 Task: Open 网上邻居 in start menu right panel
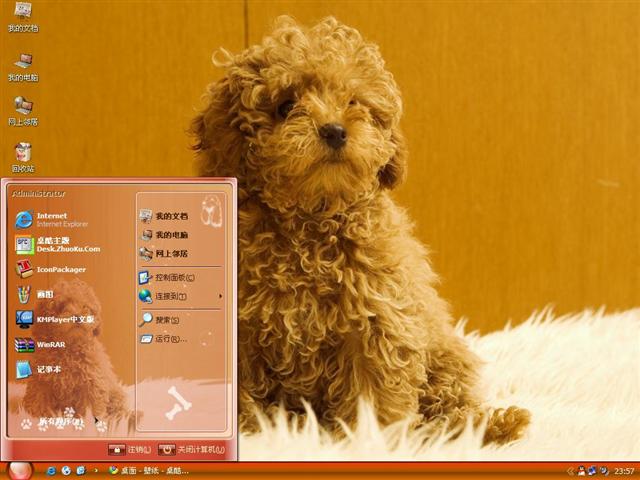click(164, 253)
